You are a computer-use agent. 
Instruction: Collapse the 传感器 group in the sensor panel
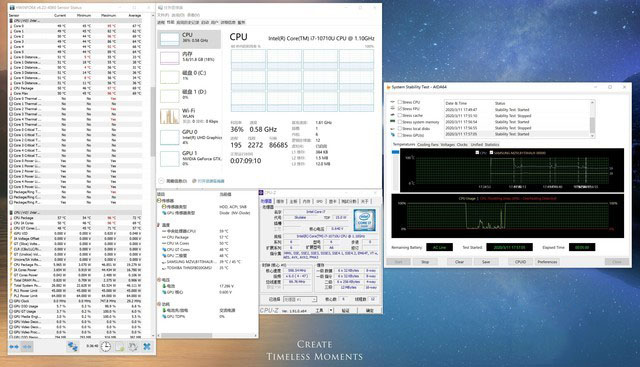(158, 200)
